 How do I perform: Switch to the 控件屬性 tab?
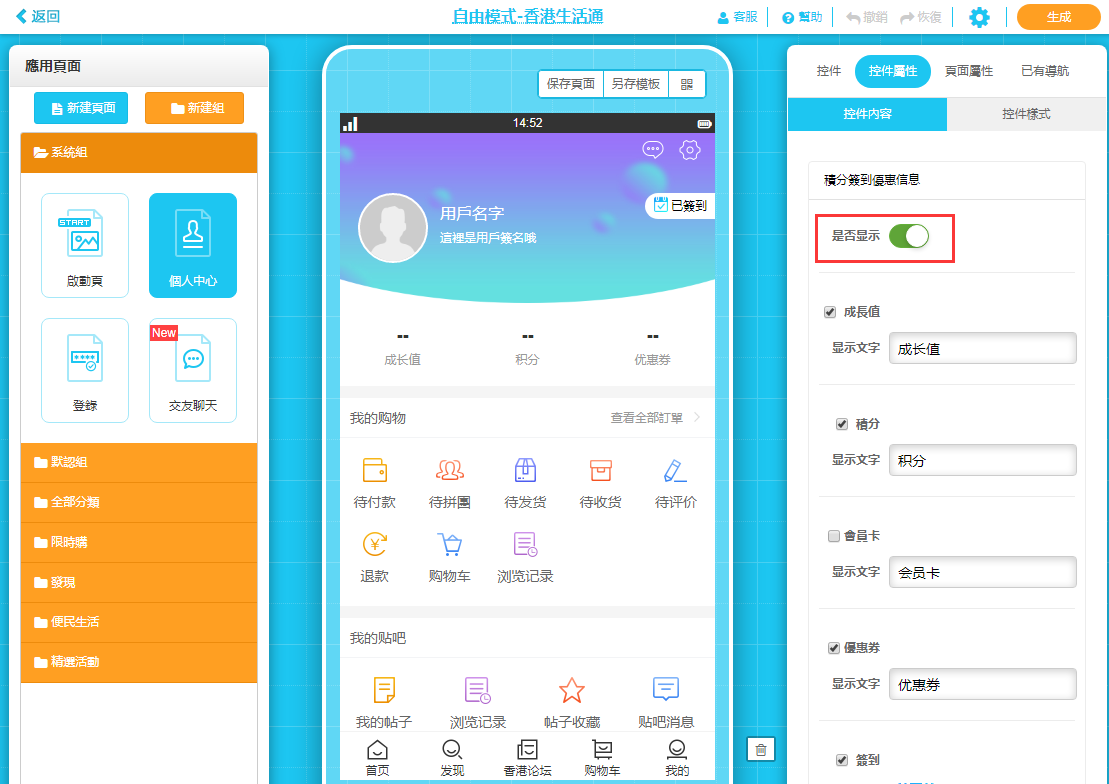point(893,71)
